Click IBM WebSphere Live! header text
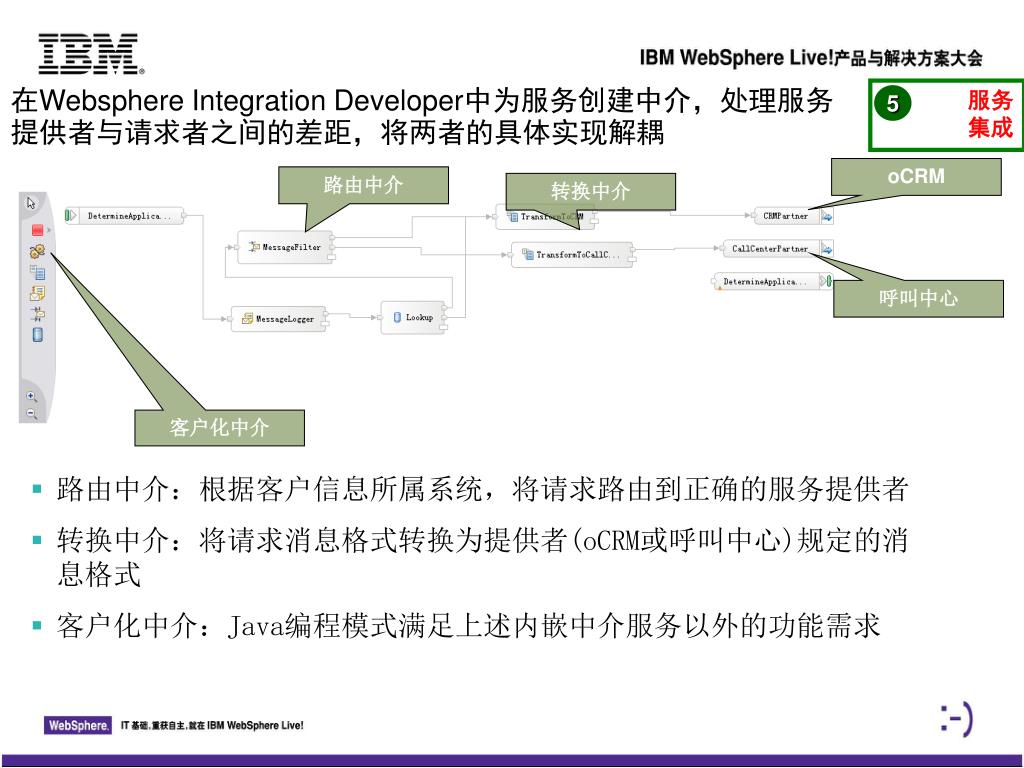Screen dimensions: 1024x768 point(811,57)
